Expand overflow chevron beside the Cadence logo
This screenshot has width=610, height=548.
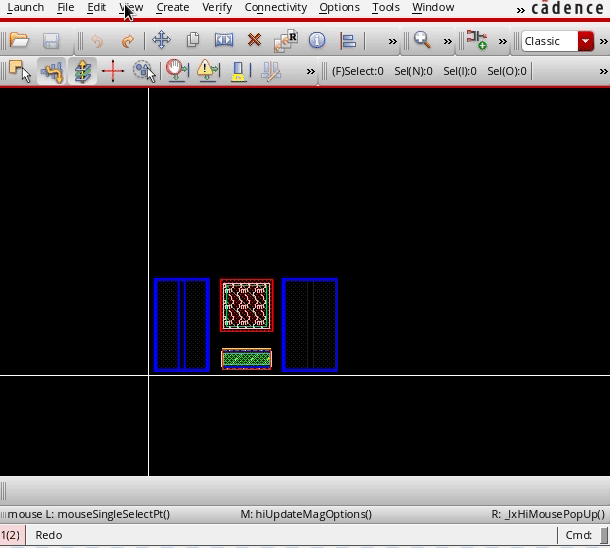pos(521,9)
